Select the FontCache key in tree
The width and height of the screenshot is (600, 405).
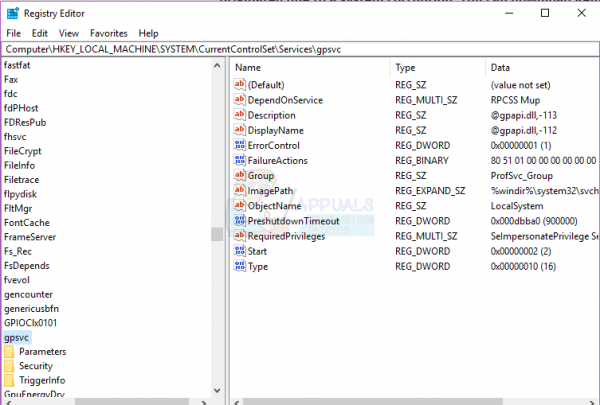pyautogui.click(x=27, y=223)
